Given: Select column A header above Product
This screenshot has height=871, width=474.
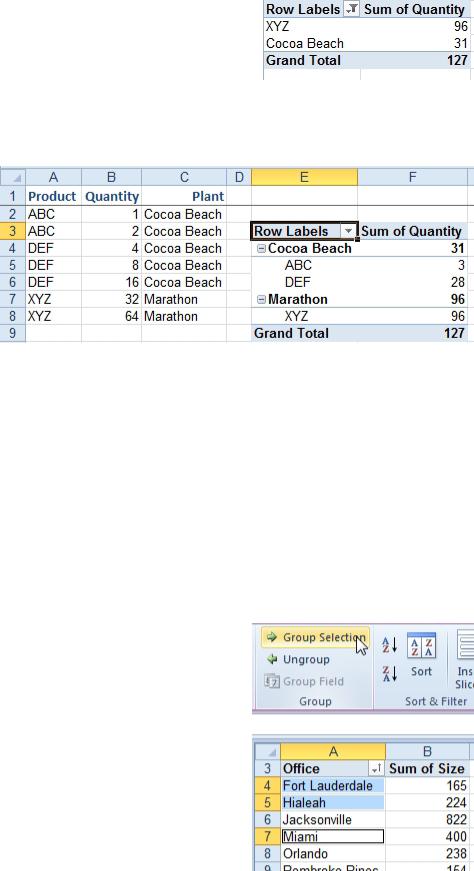Looking at the screenshot, I should pyautogui.click(x=53, y=177).
